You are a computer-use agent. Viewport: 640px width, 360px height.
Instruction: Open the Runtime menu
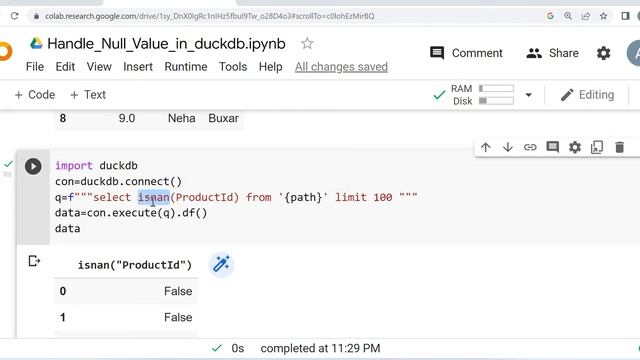186,67
